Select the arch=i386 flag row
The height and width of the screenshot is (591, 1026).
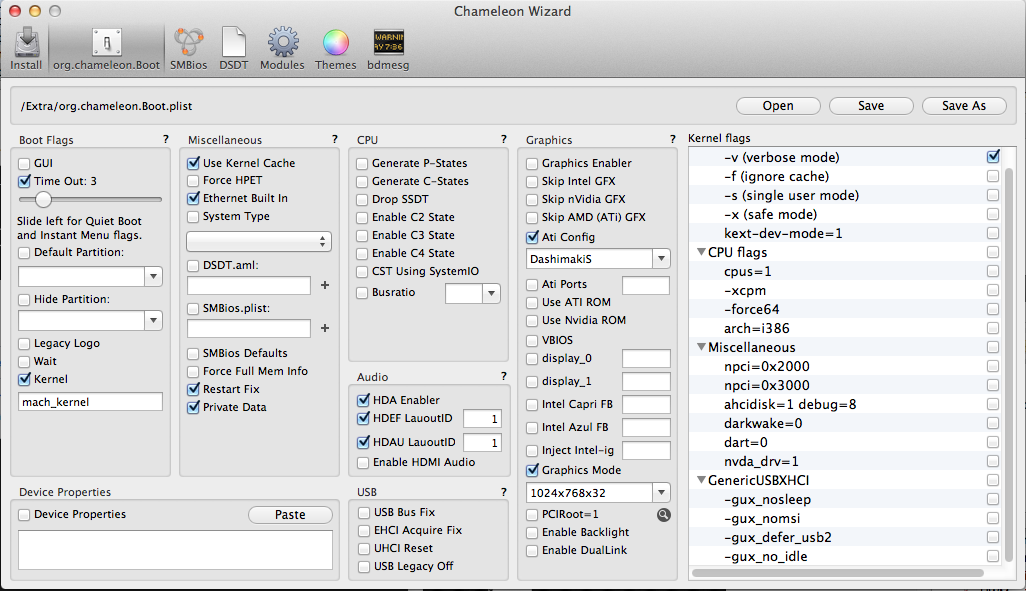847,328
